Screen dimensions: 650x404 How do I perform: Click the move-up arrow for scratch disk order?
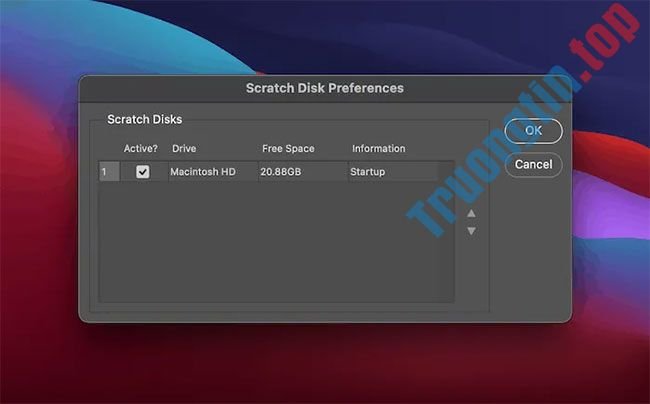click(471, 213)
